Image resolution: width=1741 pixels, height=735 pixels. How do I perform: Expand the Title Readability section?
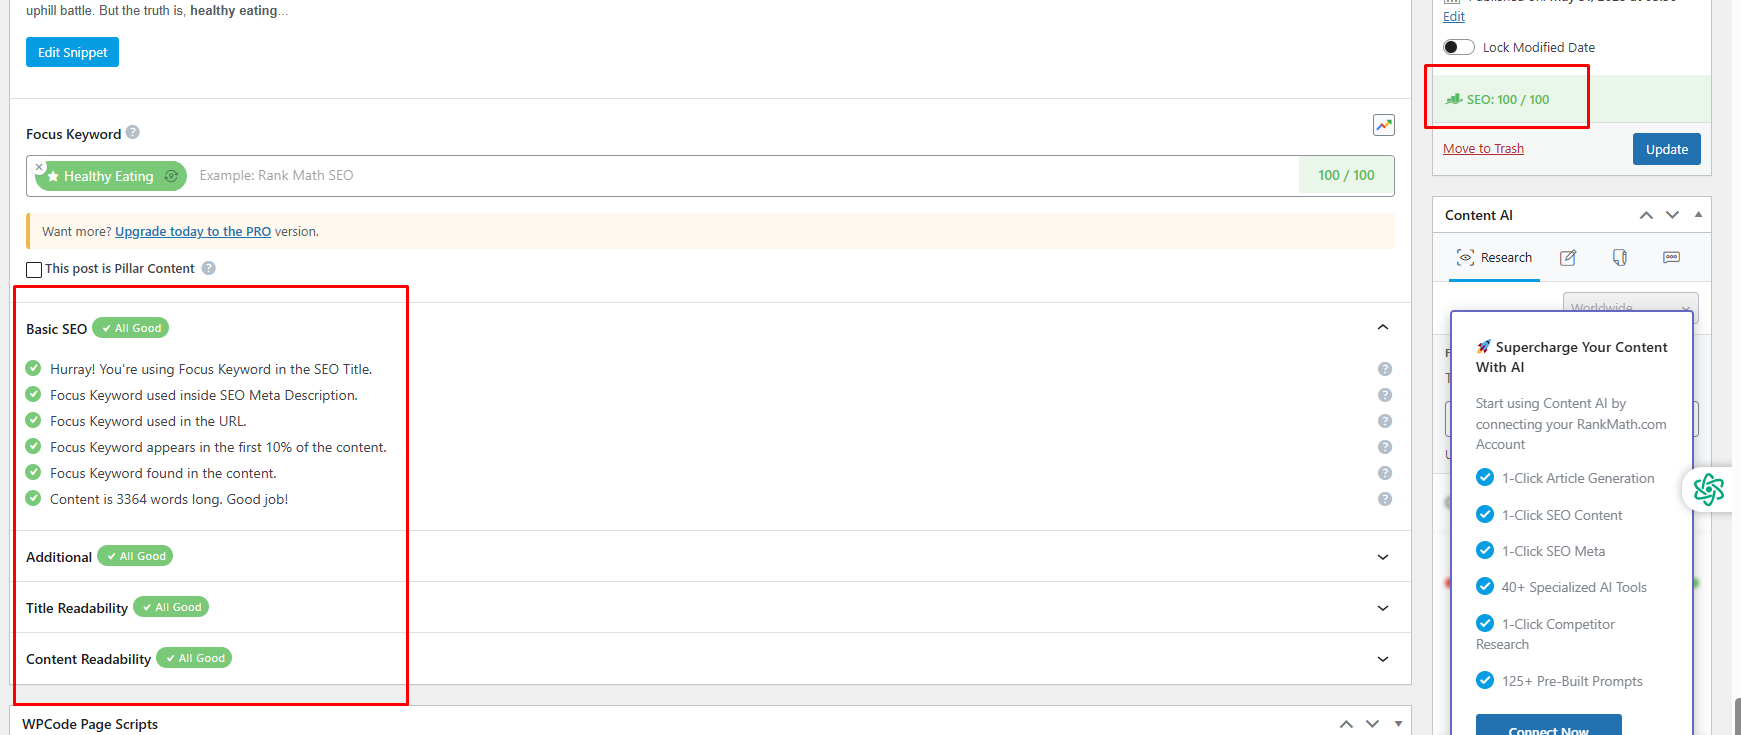tap(1383, 608)
